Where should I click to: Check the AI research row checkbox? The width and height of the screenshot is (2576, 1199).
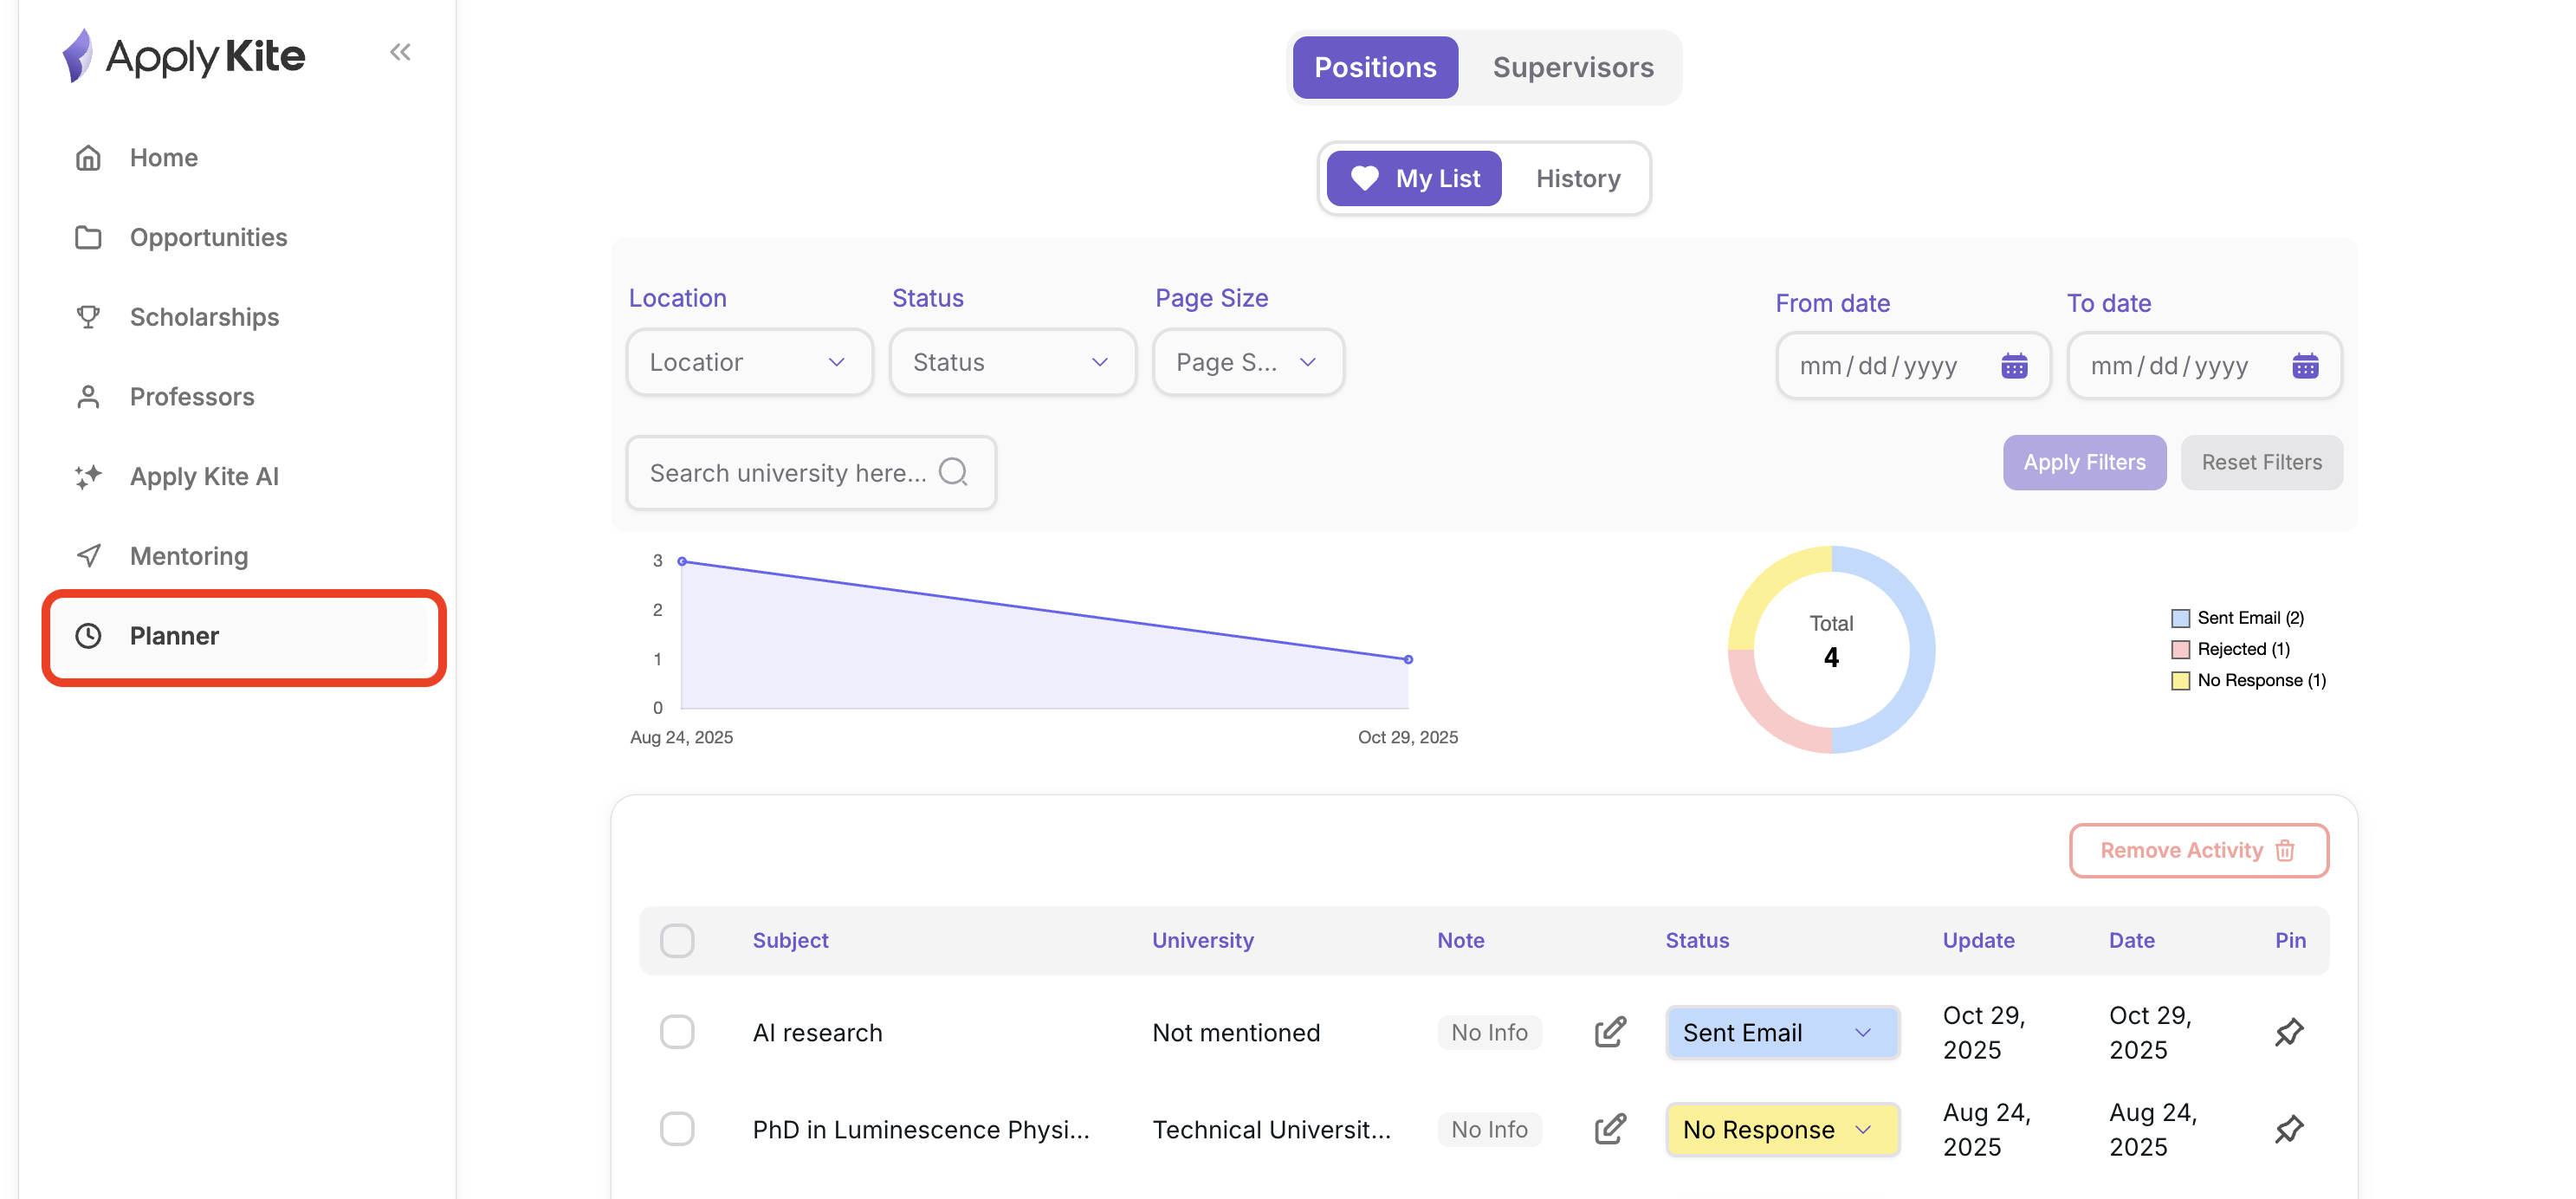(x=678, y=1031)
